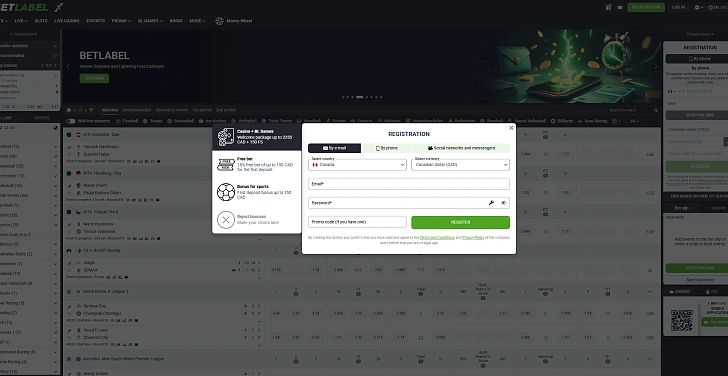Viewport: 728px width, 376px height.
Task: Open the Privacy Policy link
Action: [473, 238]
